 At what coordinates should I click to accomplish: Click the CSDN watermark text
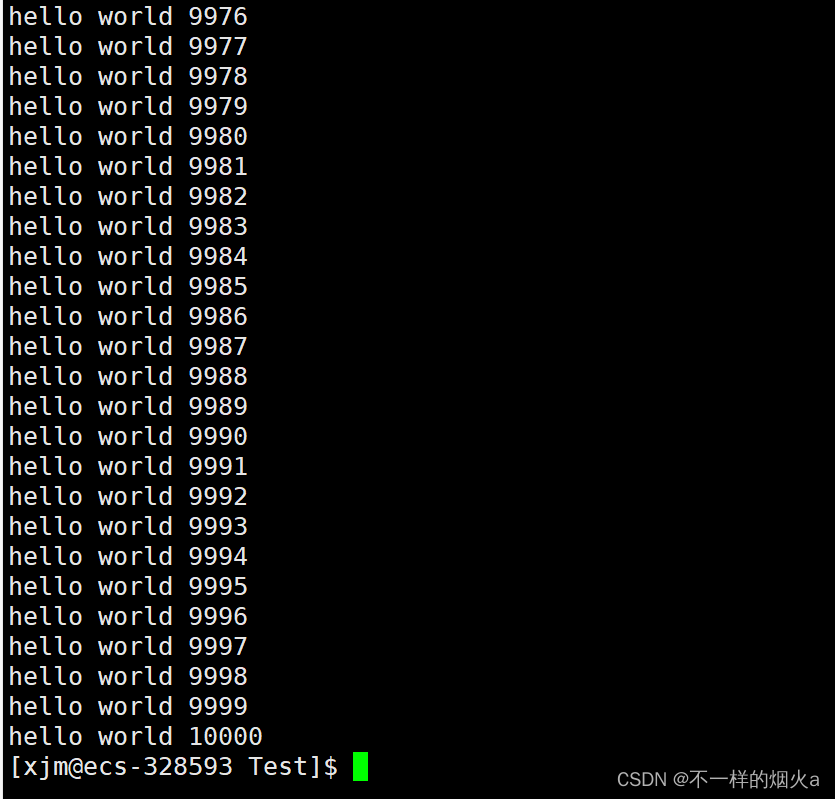pos(718,779)
